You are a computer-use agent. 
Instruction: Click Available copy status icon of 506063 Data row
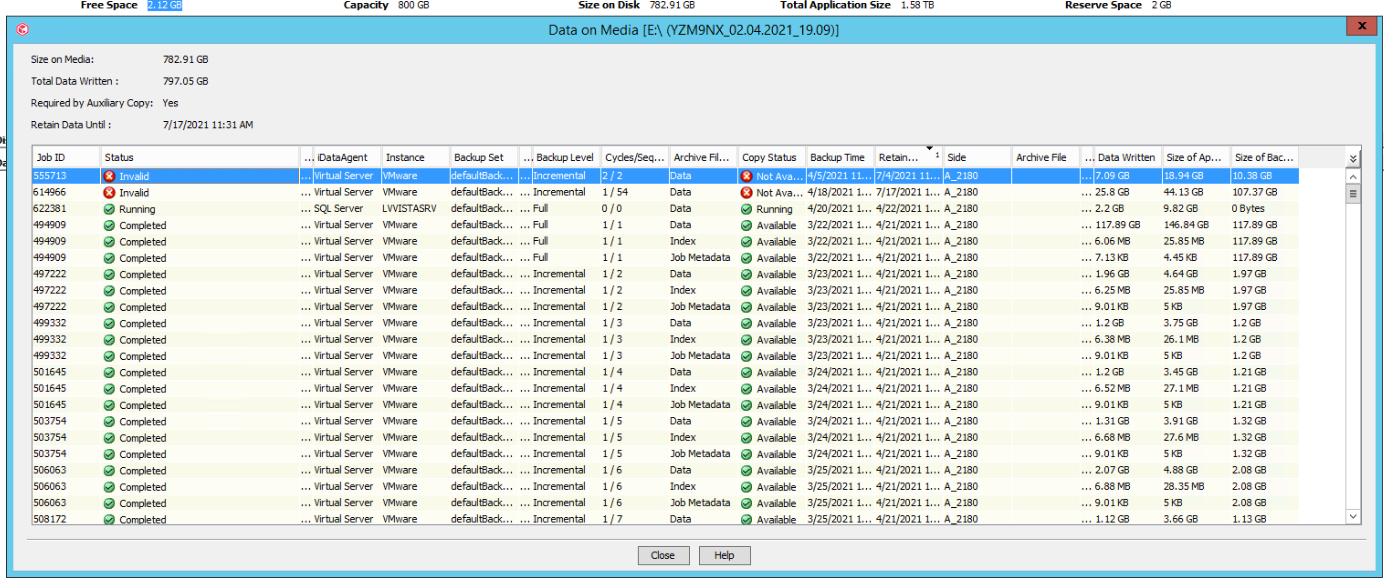(747, 470)
